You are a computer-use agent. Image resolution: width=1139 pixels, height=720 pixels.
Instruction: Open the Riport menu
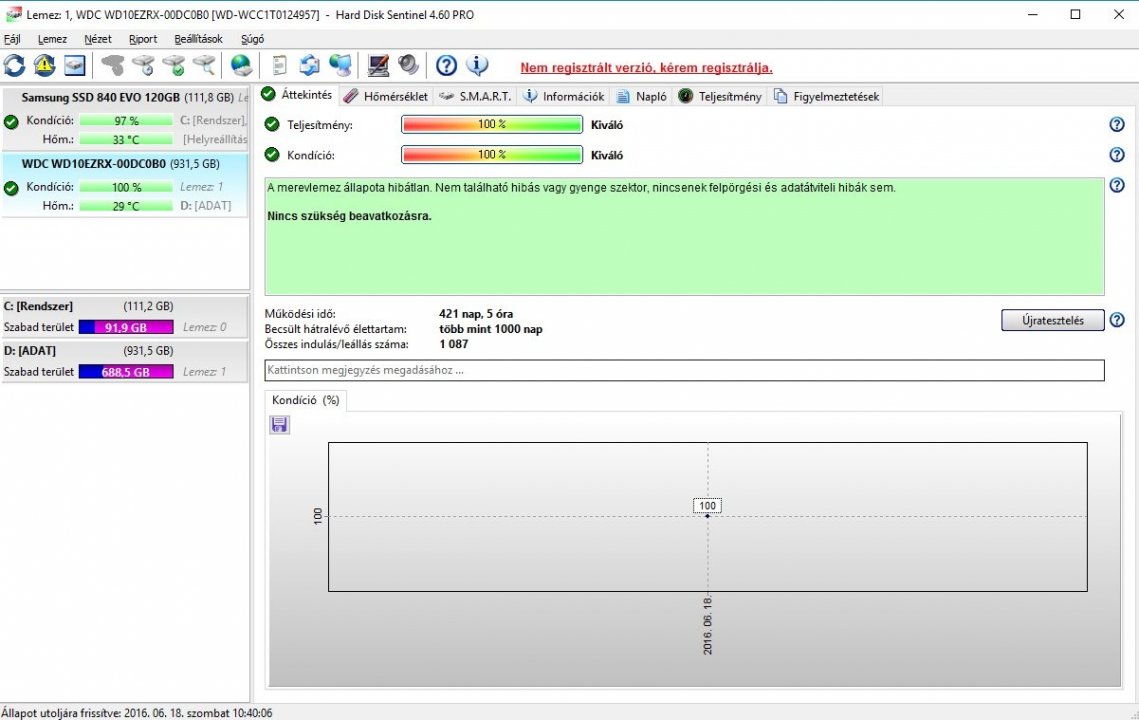point(143,39)
